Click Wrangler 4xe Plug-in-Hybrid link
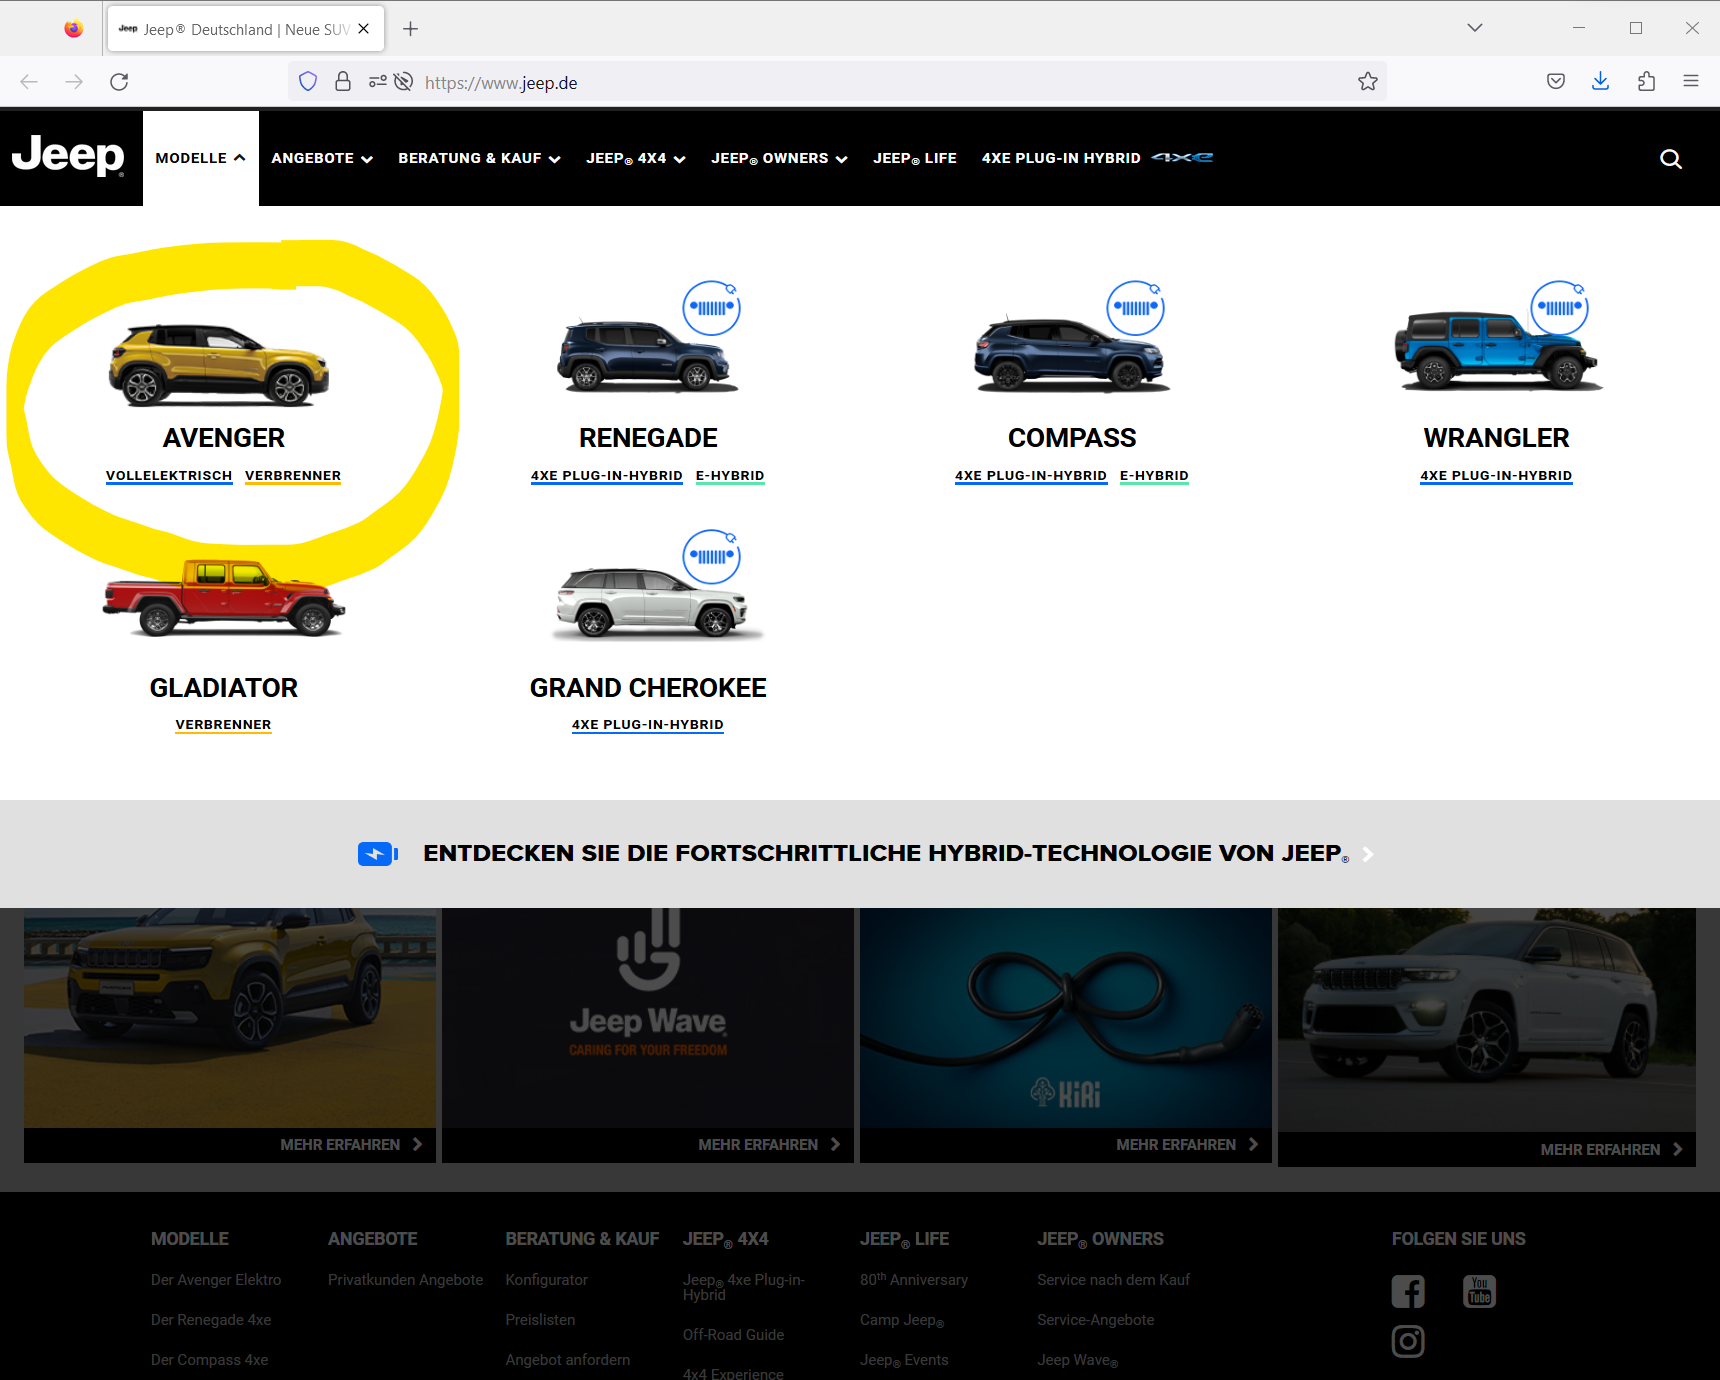This screenshot has width=1720, height=1380. pos(1496,476)
